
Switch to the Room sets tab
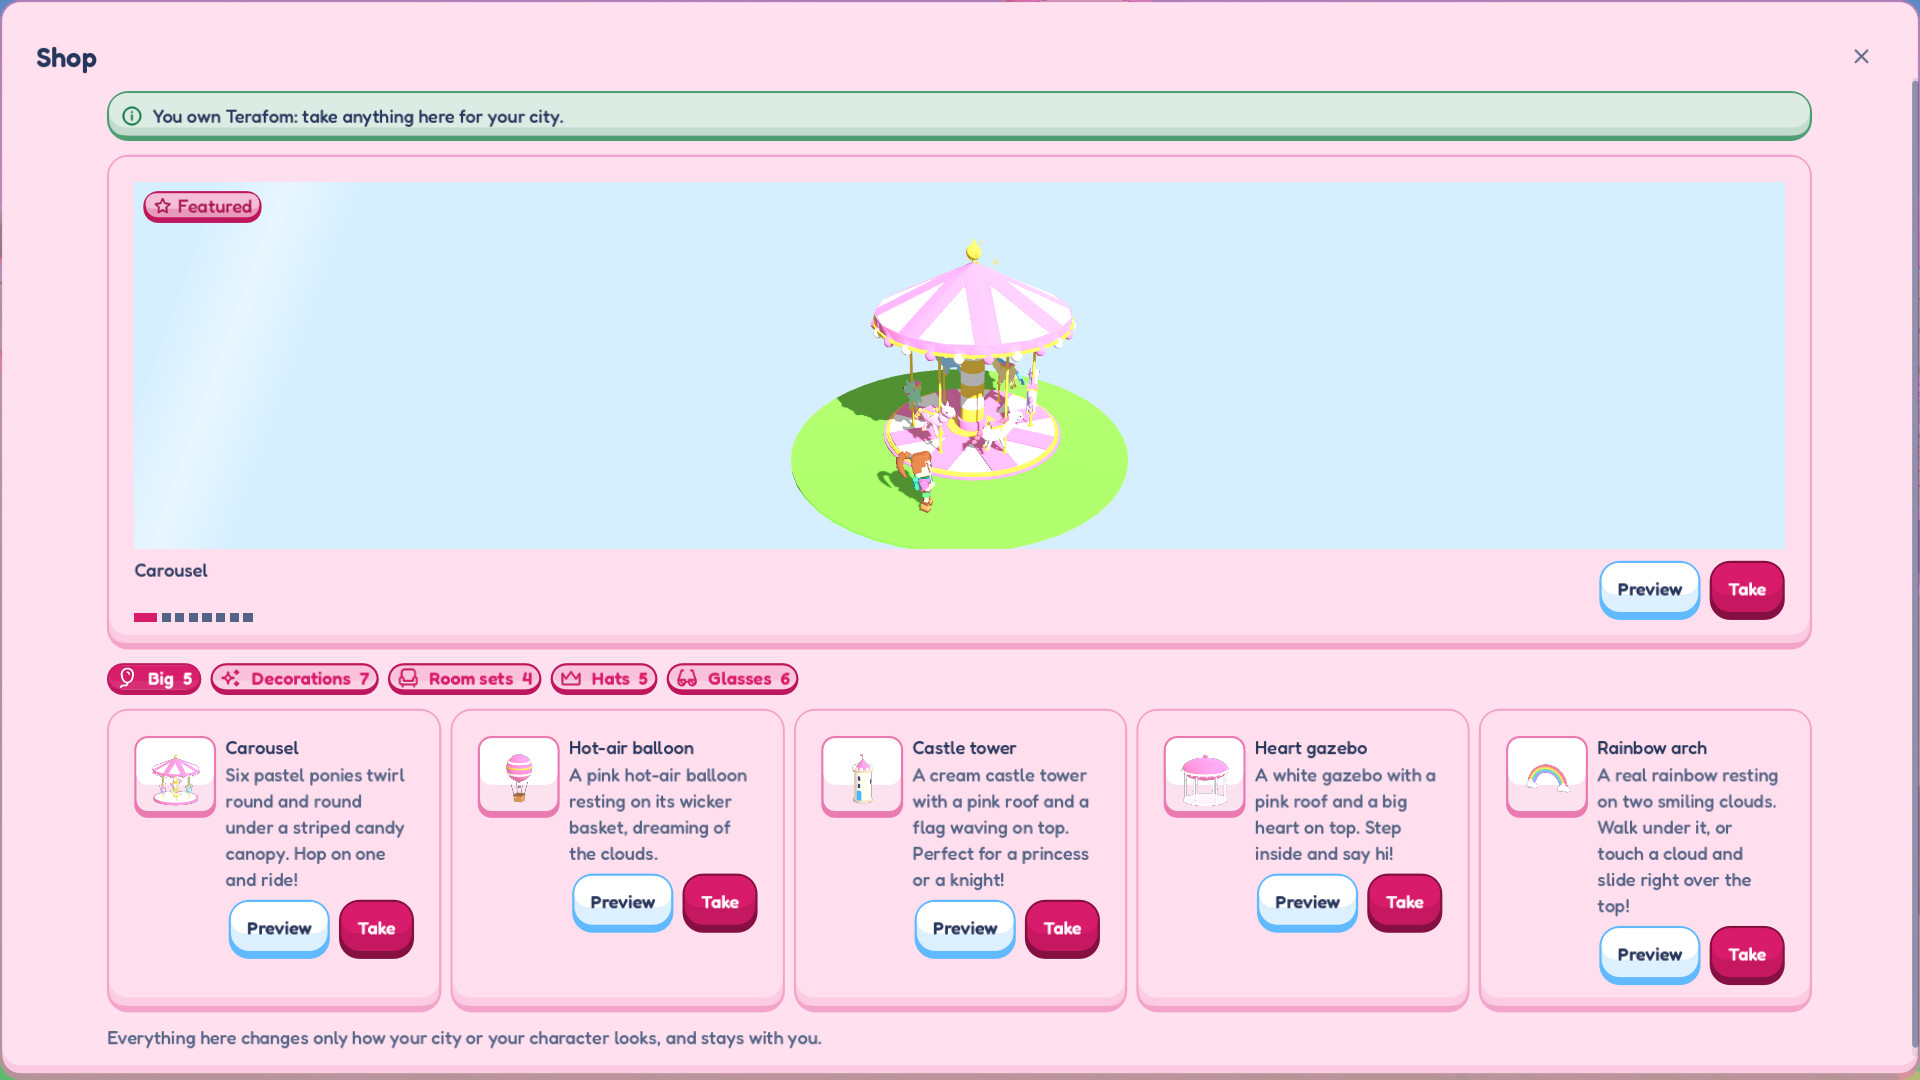pyautogui.click(x=464, y=679)
